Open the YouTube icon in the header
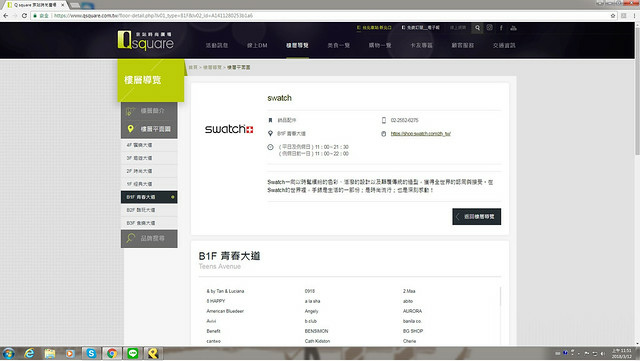 click(x=513, y=28)
